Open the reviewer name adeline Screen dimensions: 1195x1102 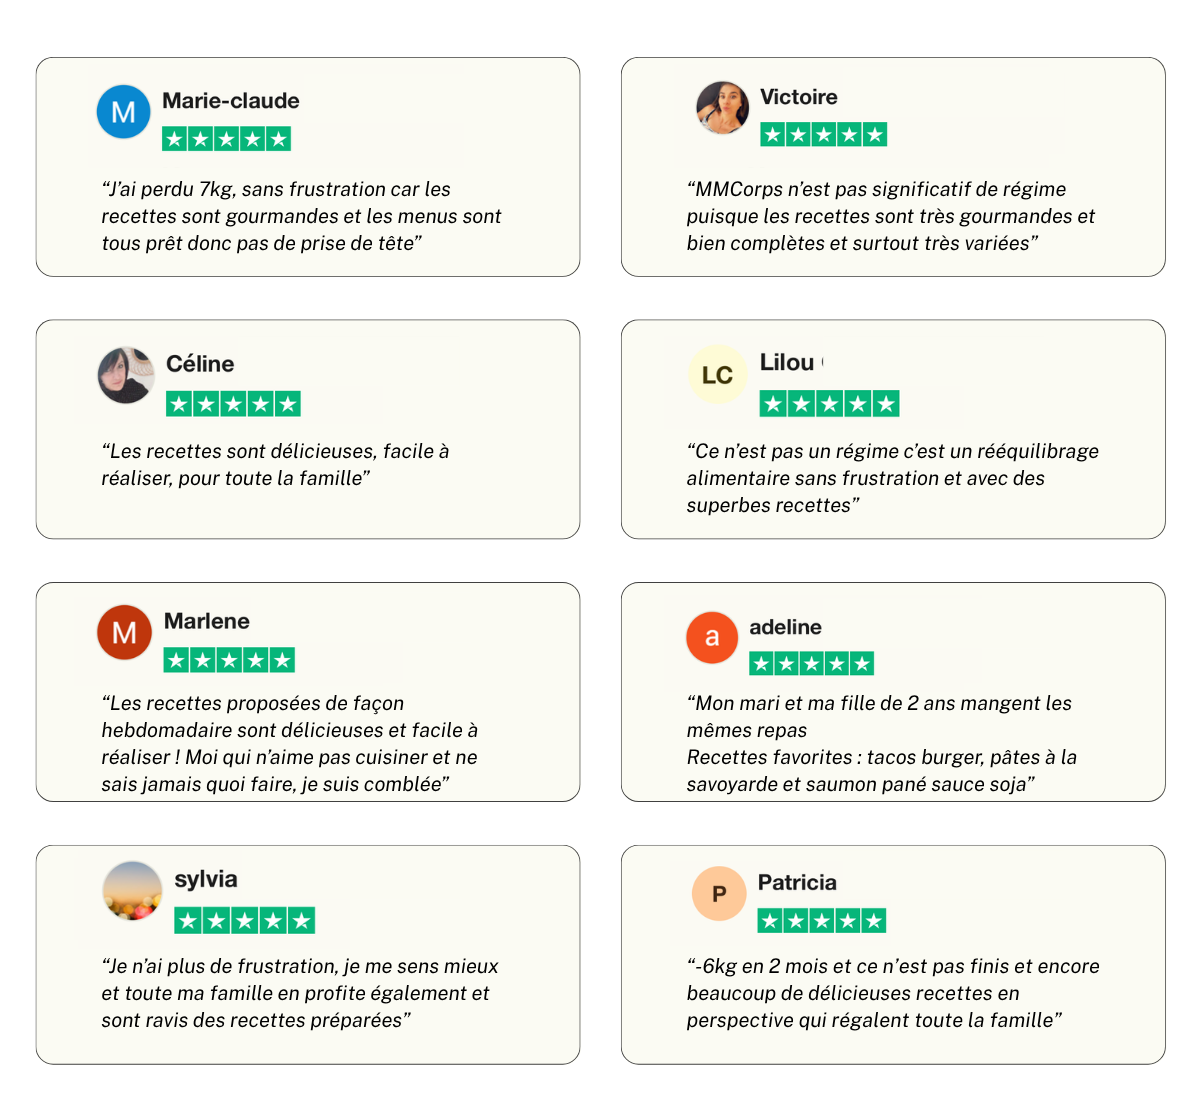tap(785, 627)
